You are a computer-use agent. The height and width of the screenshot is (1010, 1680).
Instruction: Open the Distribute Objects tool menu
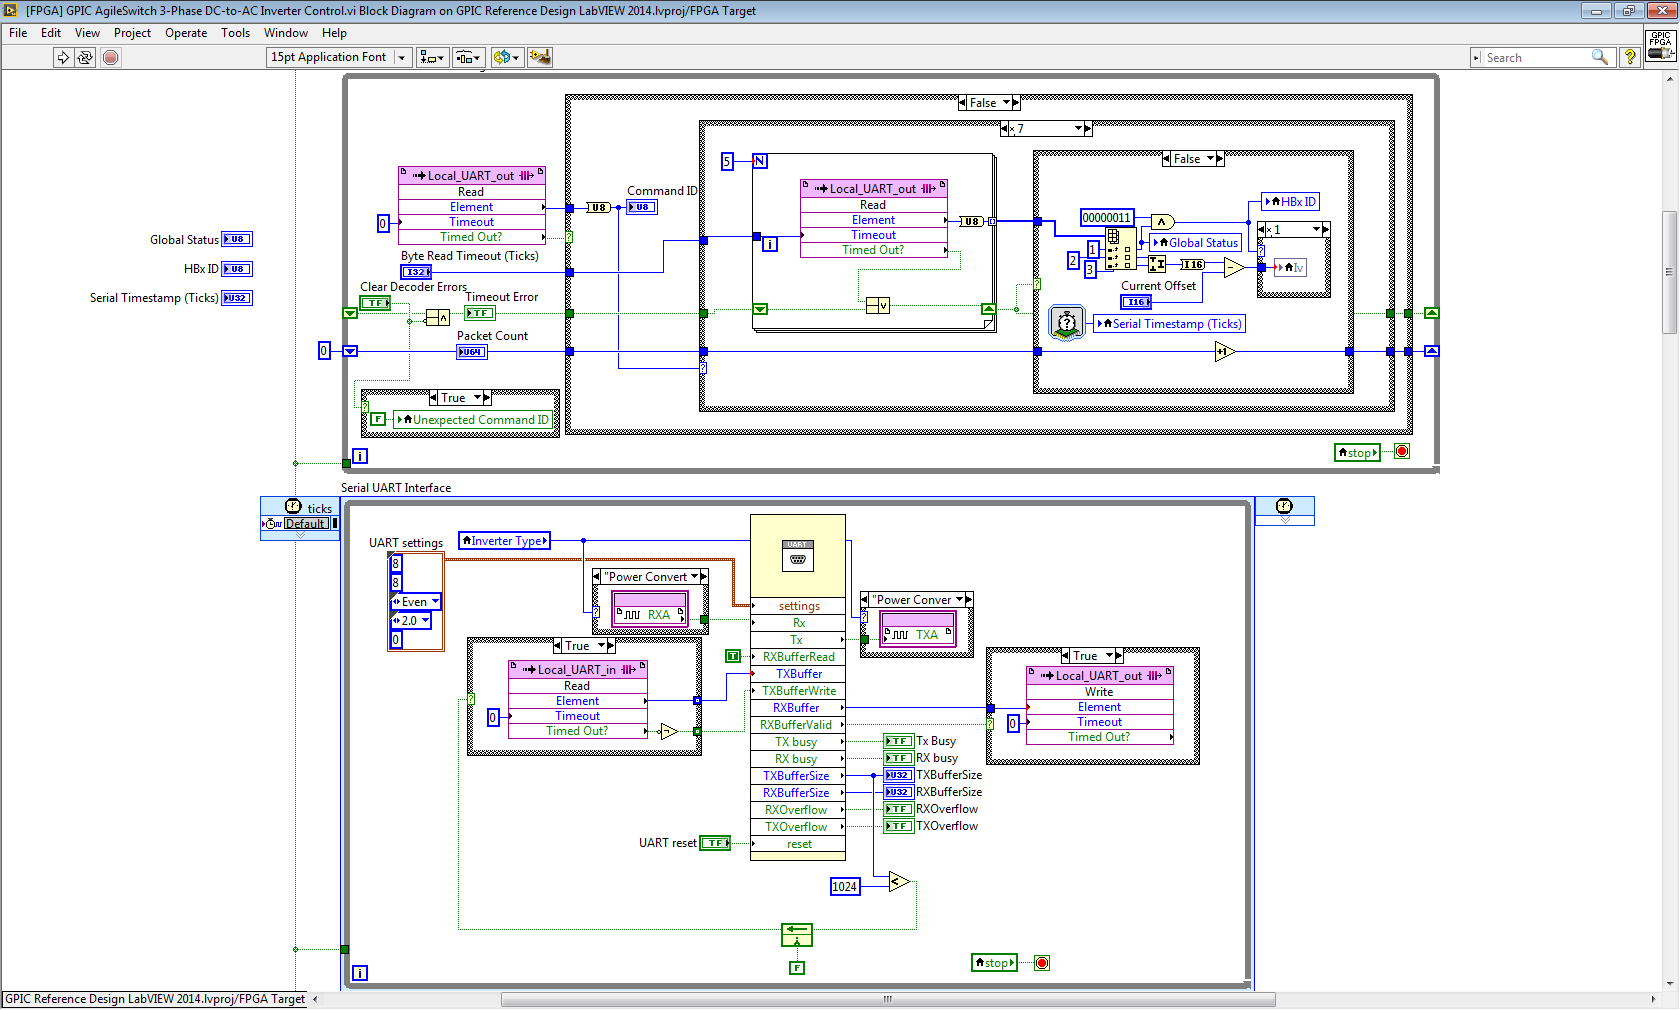pos(469,57)
